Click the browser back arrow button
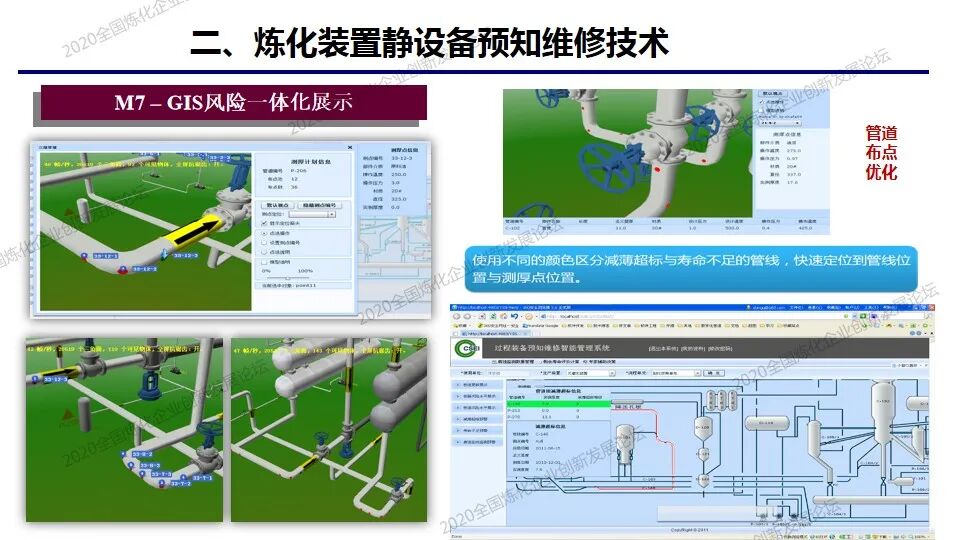This screenshot has width=960, height=540. [457, 317]
